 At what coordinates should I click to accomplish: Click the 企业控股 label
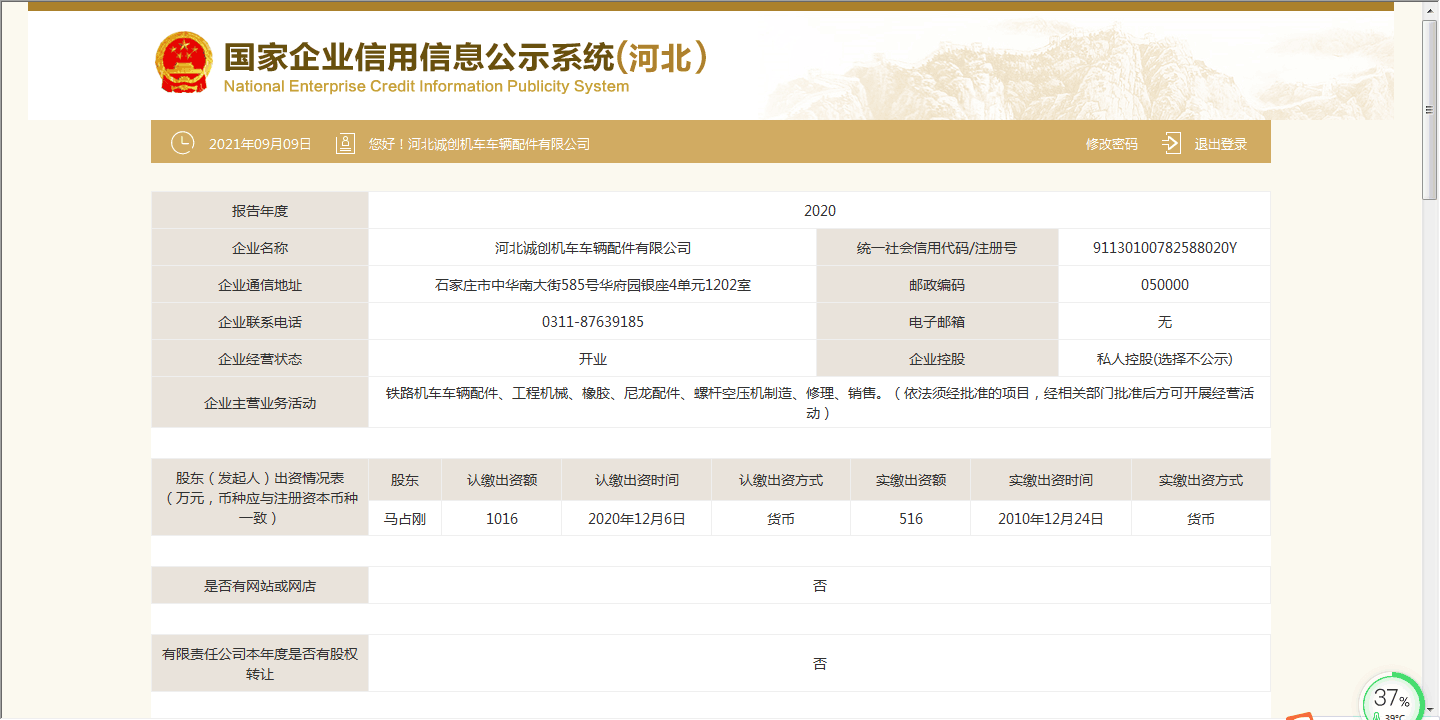pos(937,359)
